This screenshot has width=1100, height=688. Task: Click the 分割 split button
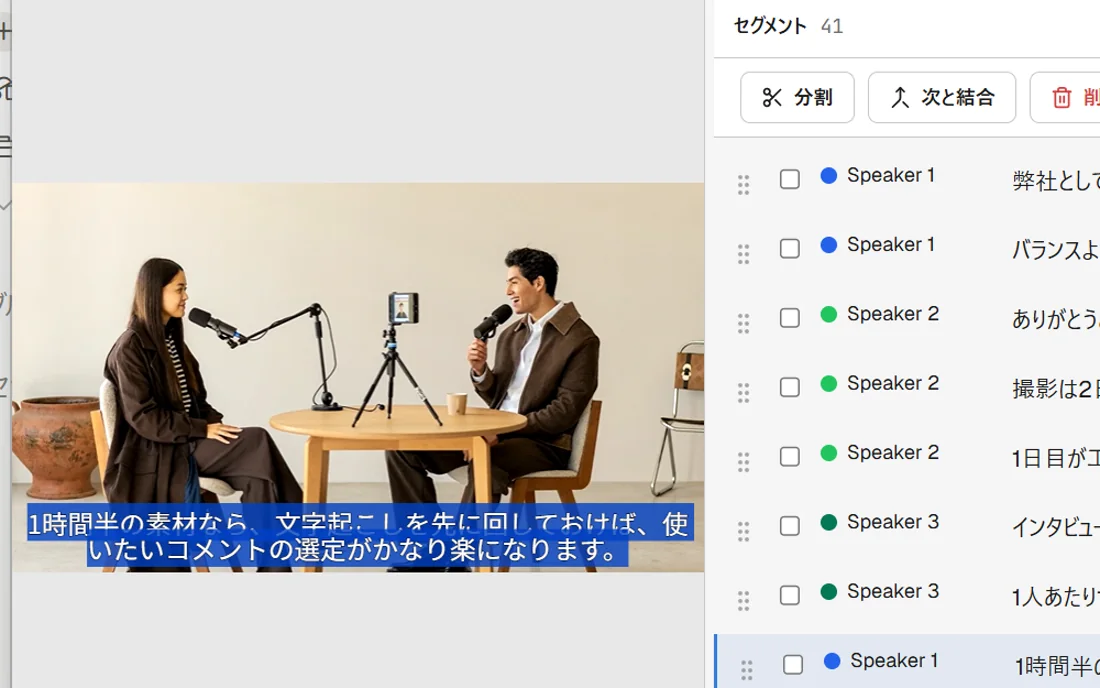[797, 97]
